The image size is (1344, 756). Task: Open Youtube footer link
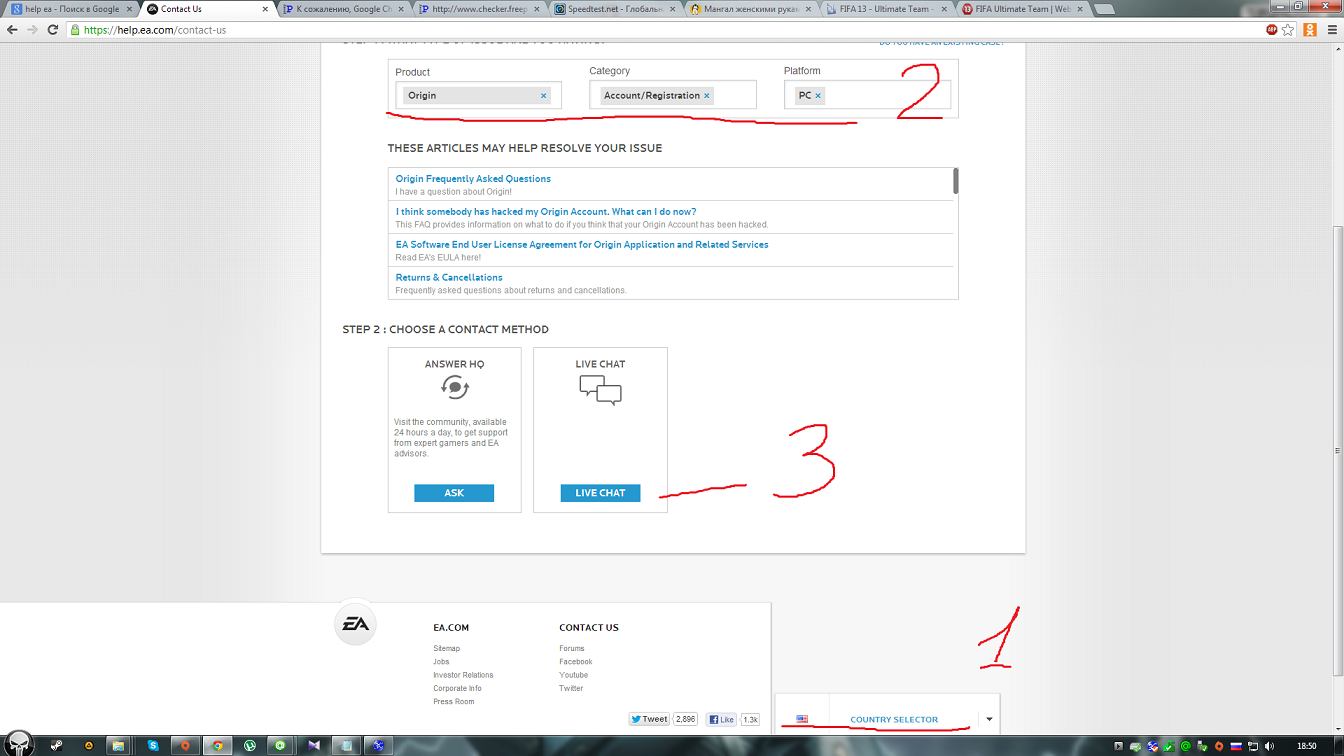(574, 675)
